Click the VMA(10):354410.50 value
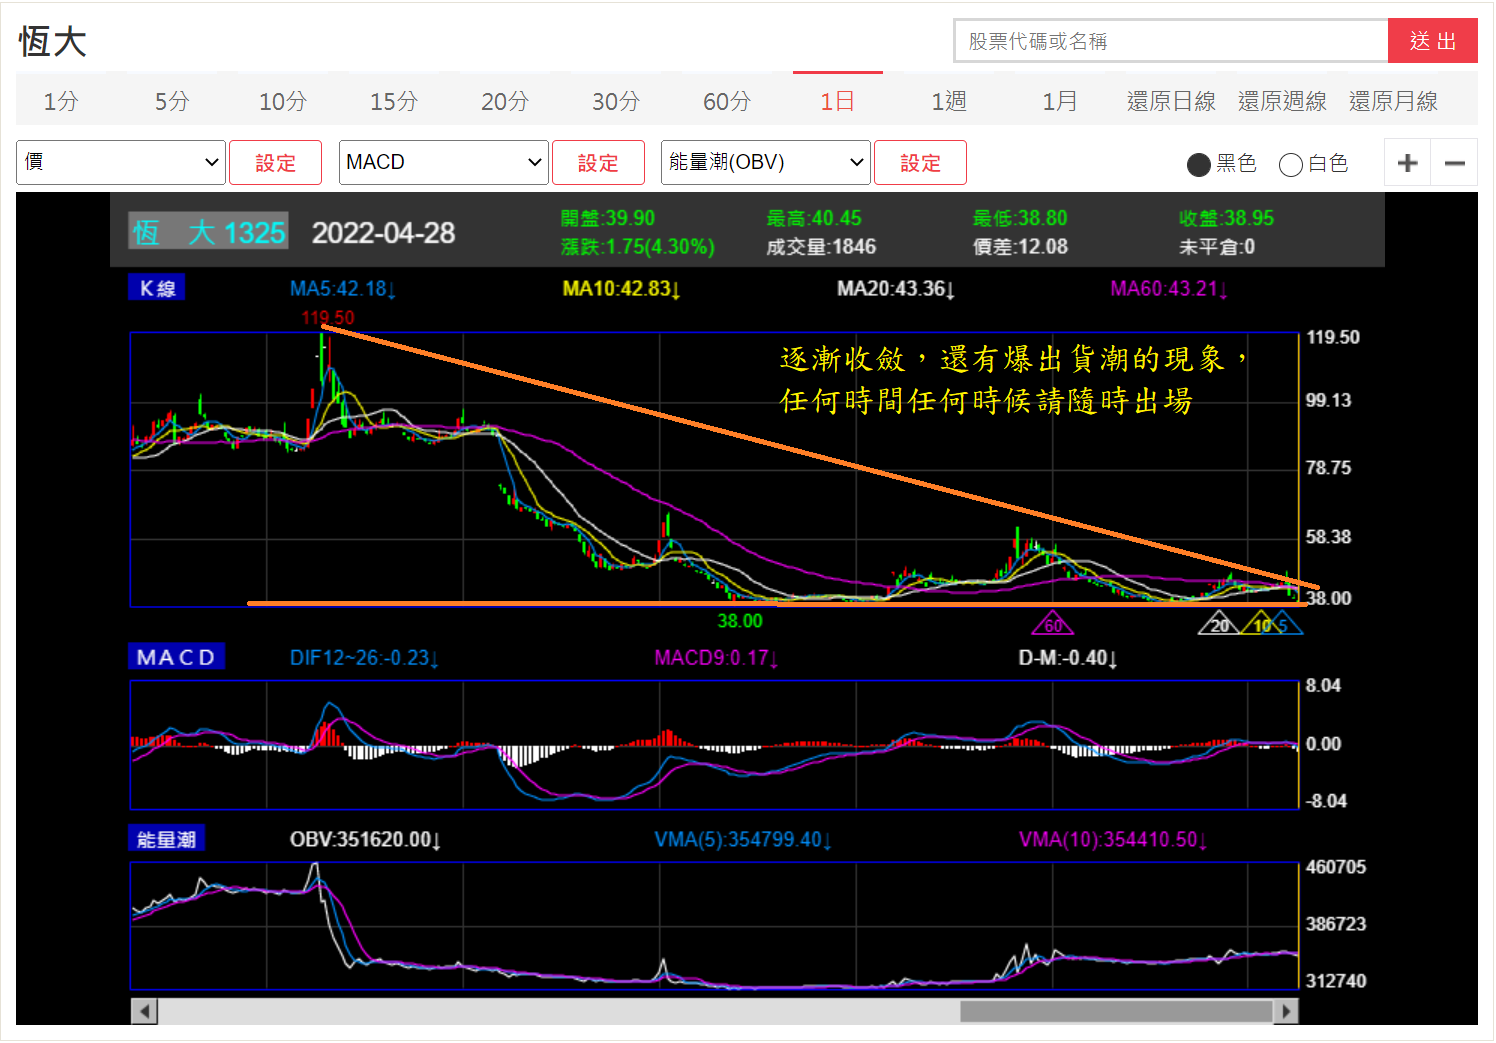This screenshot has width=1496, height=1043. (x=1113, y=840)
